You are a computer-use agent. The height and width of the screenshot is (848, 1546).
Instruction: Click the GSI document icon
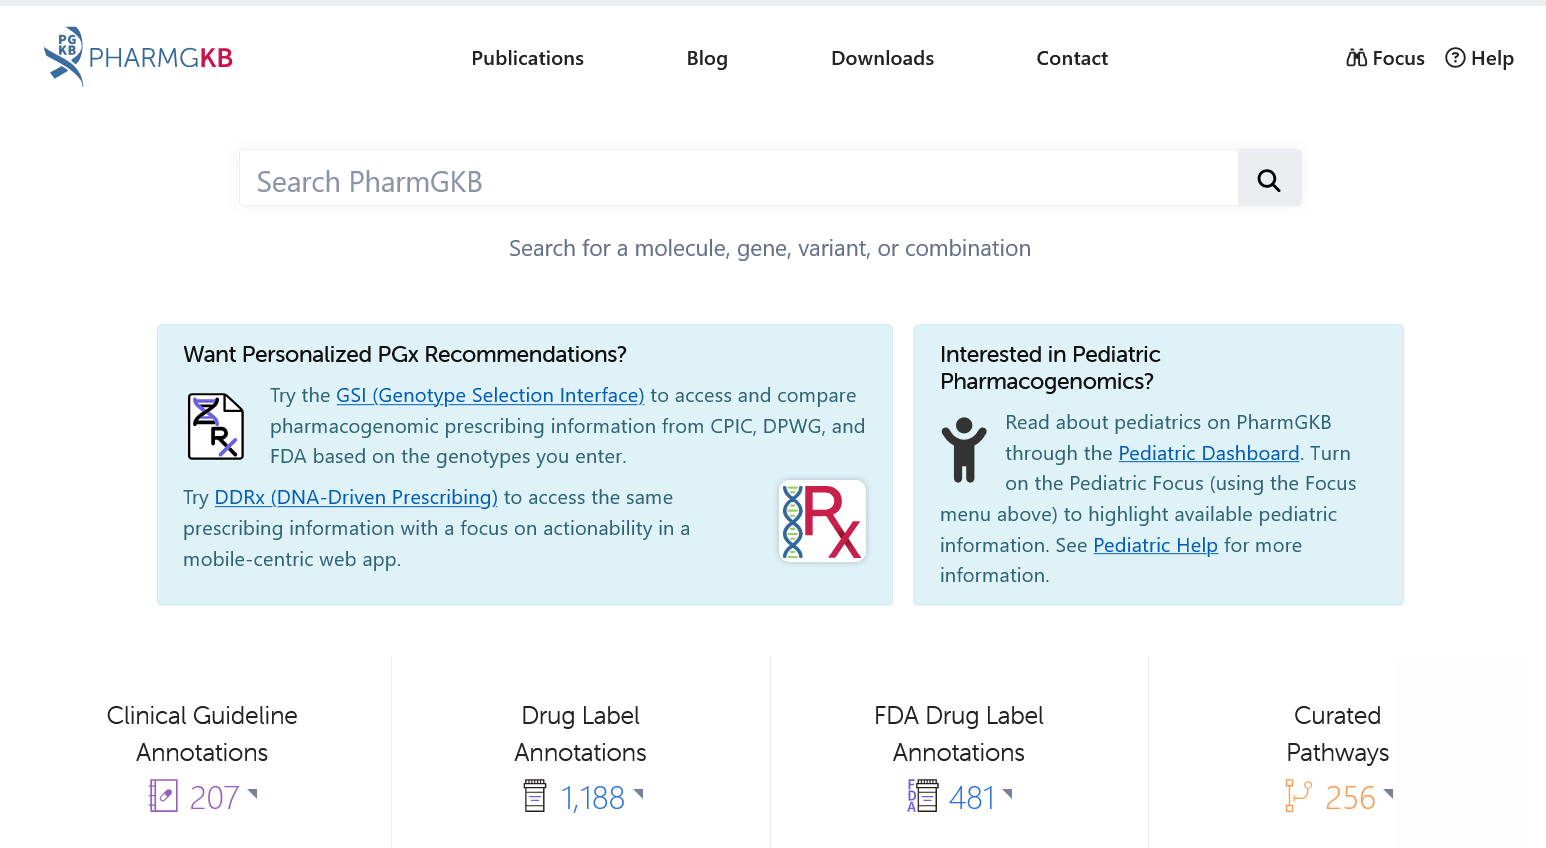[215, 426]
